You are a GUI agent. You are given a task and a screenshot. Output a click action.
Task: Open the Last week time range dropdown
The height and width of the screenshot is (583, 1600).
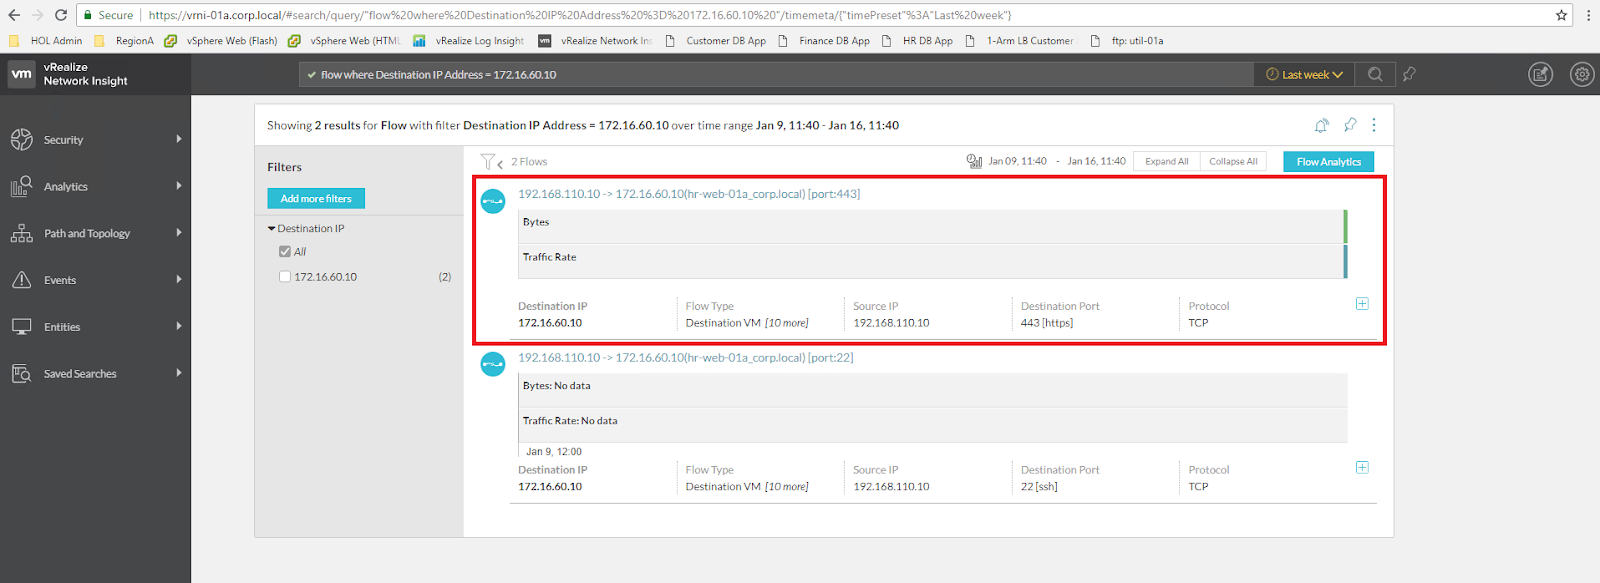click(1304, 75)
